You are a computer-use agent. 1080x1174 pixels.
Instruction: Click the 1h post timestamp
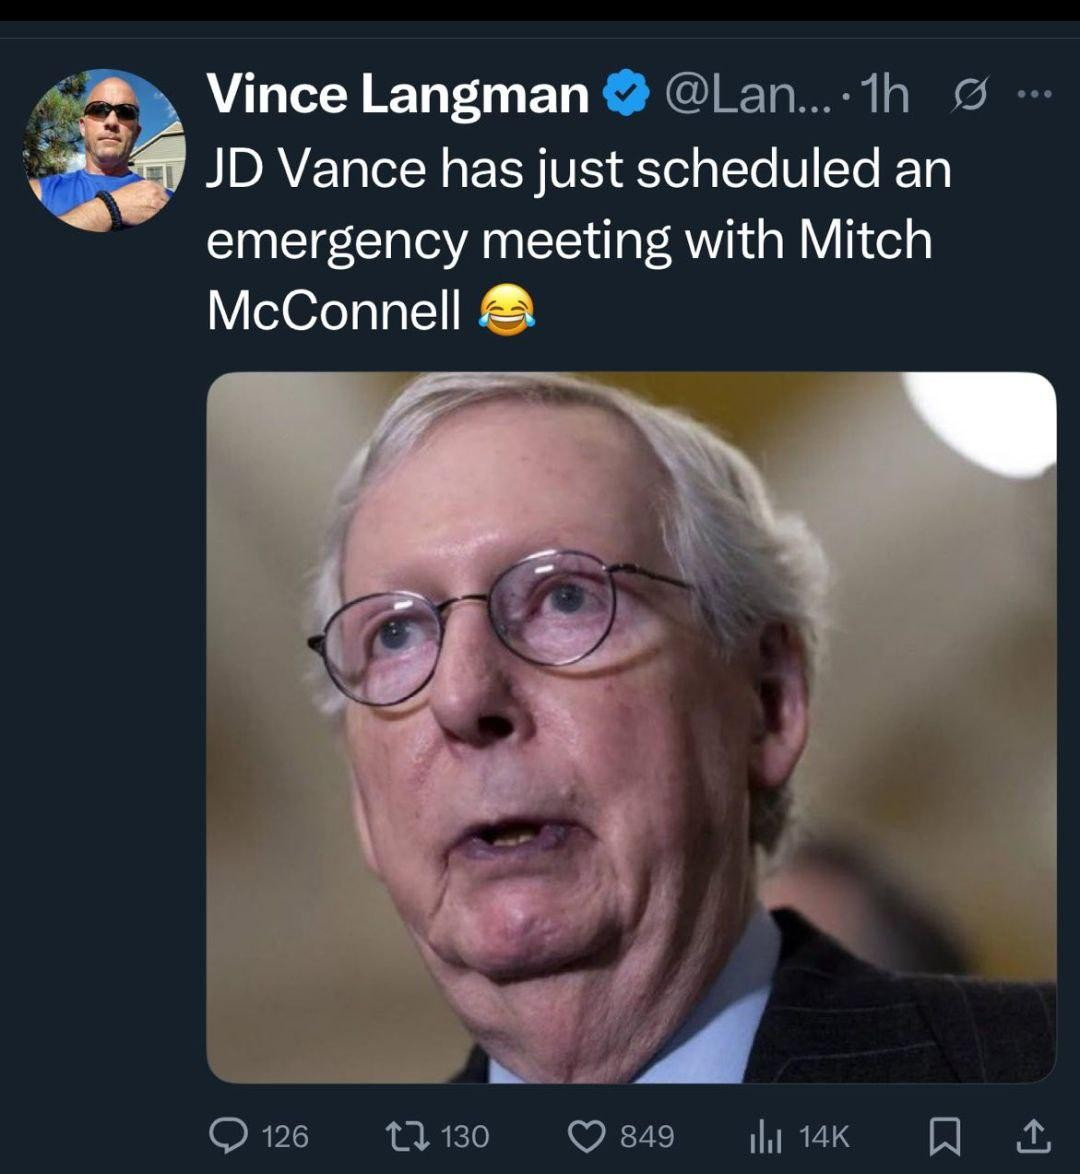[884, 96]
